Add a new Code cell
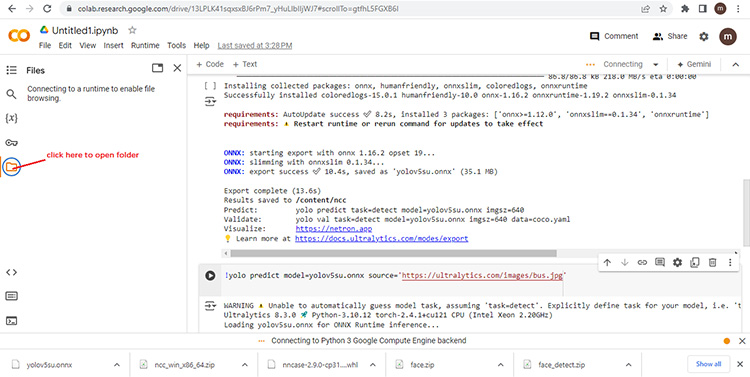The height and width of the screenshot is (377, 750). click(x=210, y=64)
